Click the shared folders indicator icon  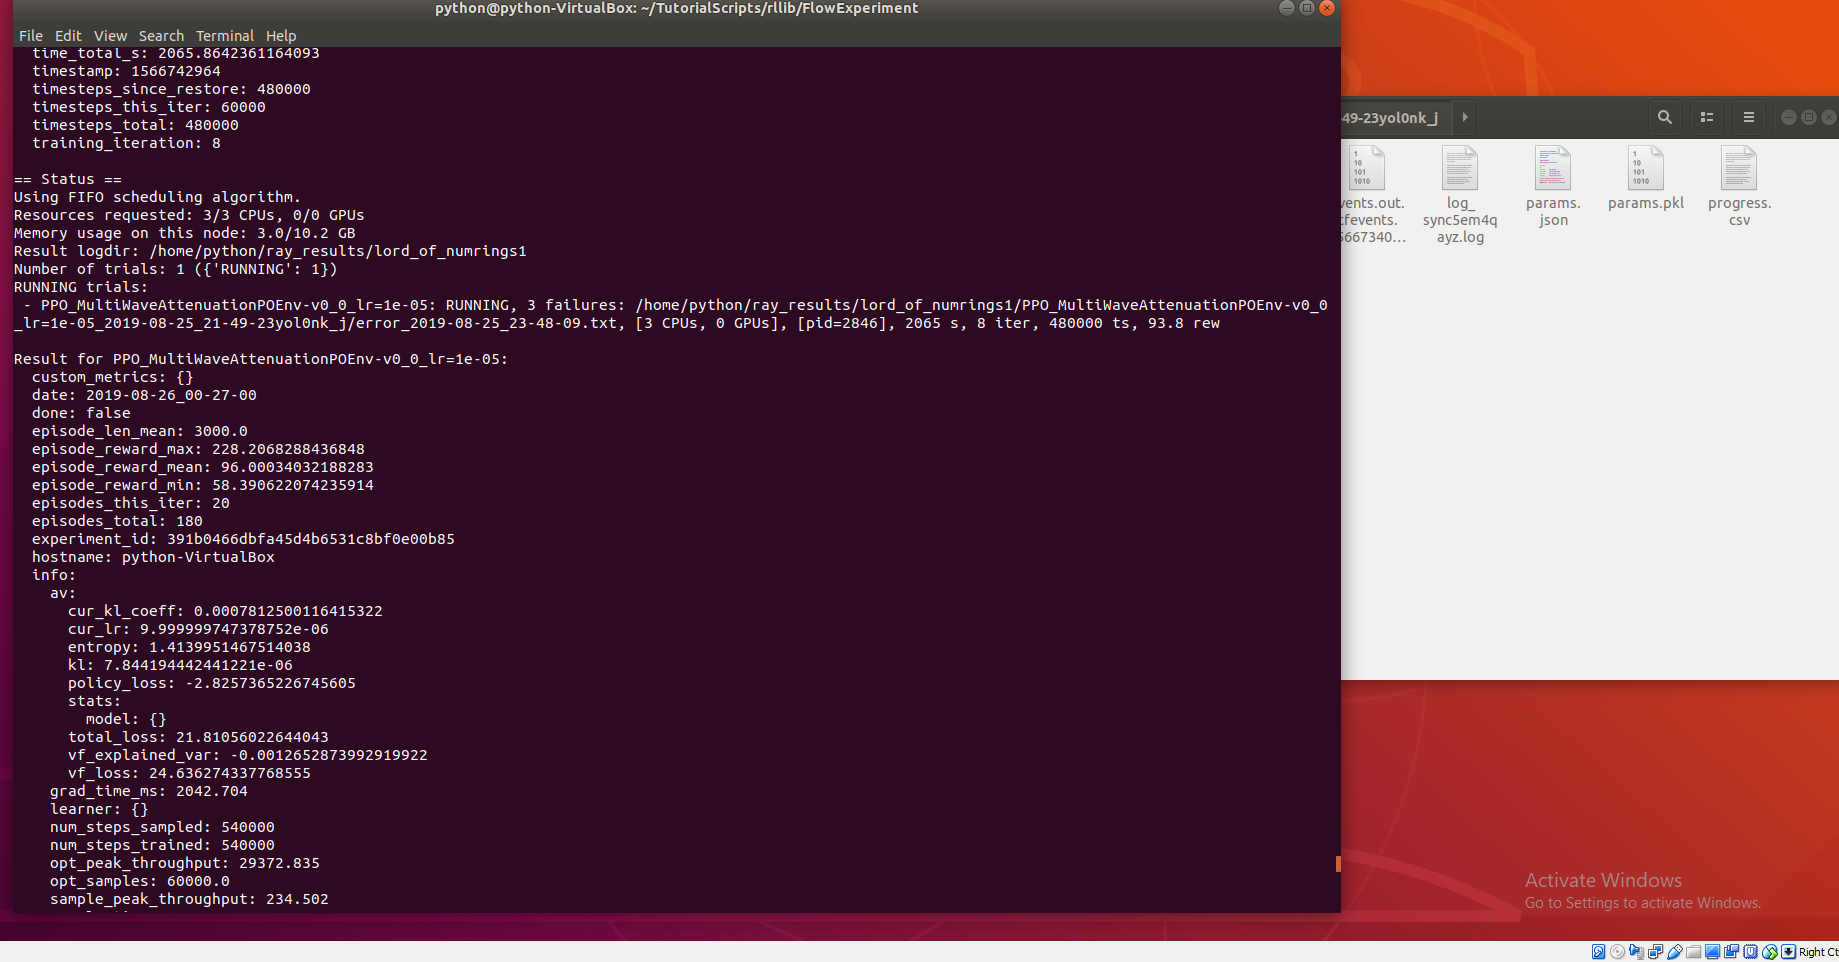coord(1693,951)
